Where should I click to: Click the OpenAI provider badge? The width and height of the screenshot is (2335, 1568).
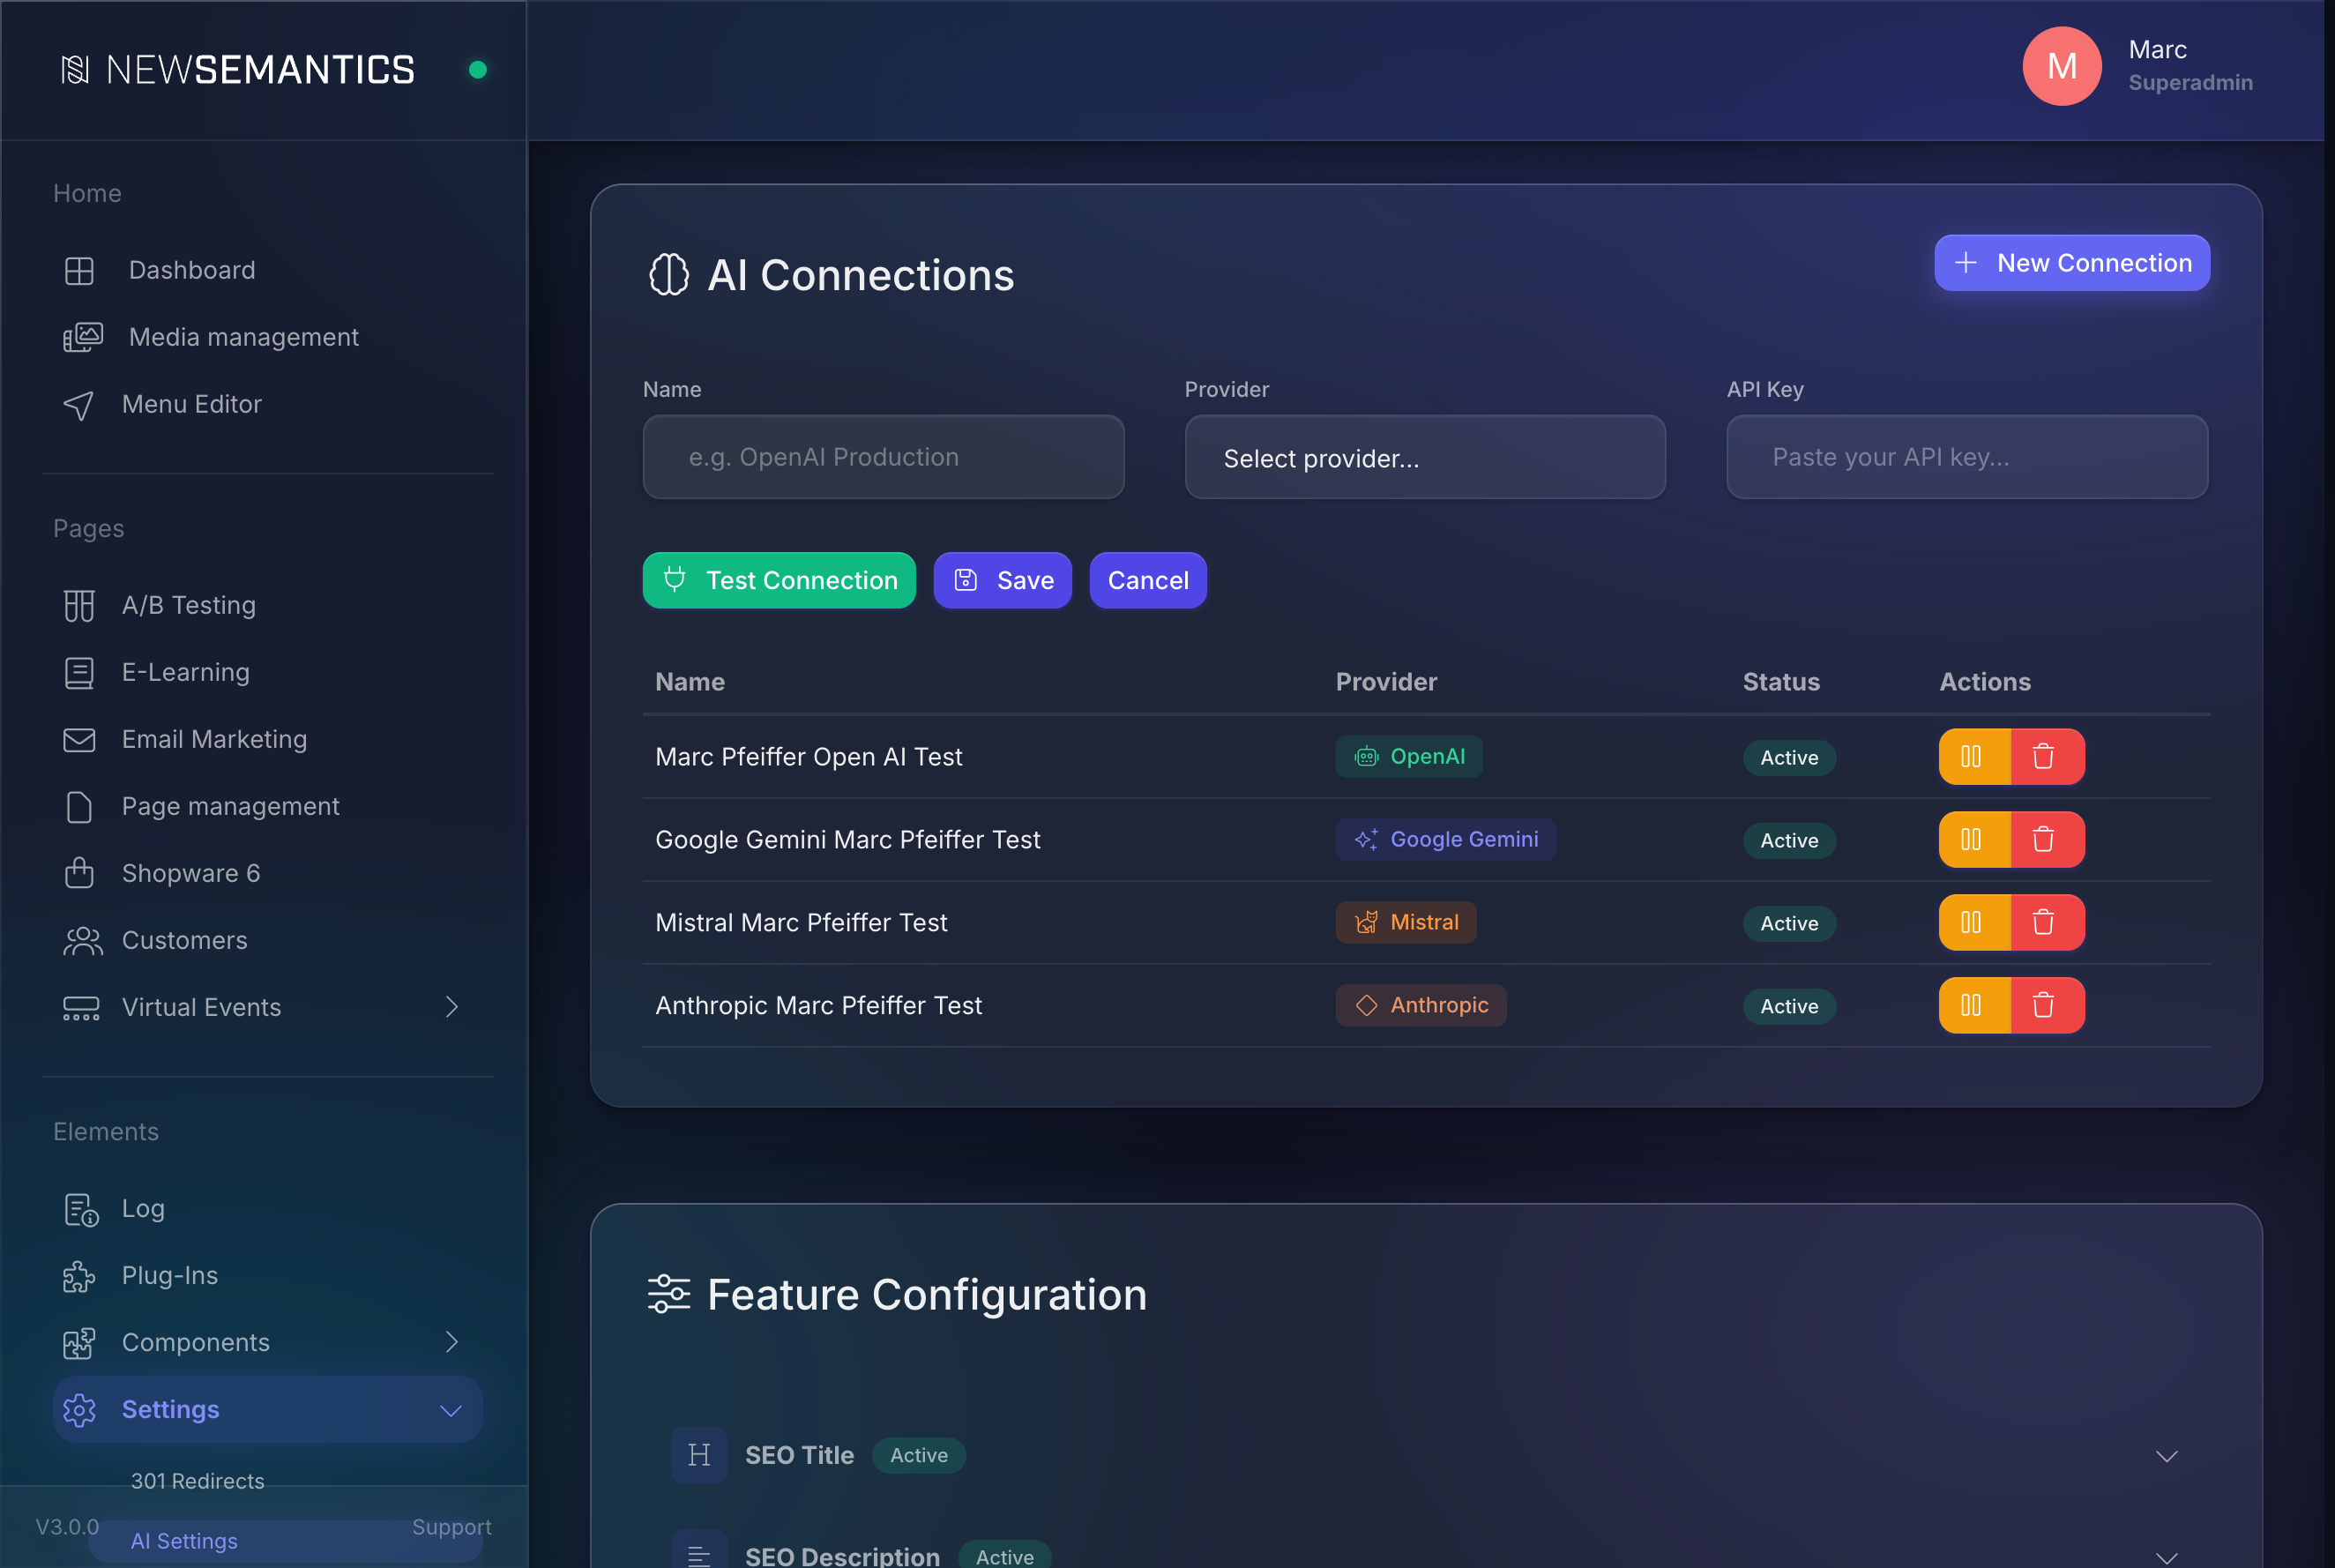pos(1409,757)
